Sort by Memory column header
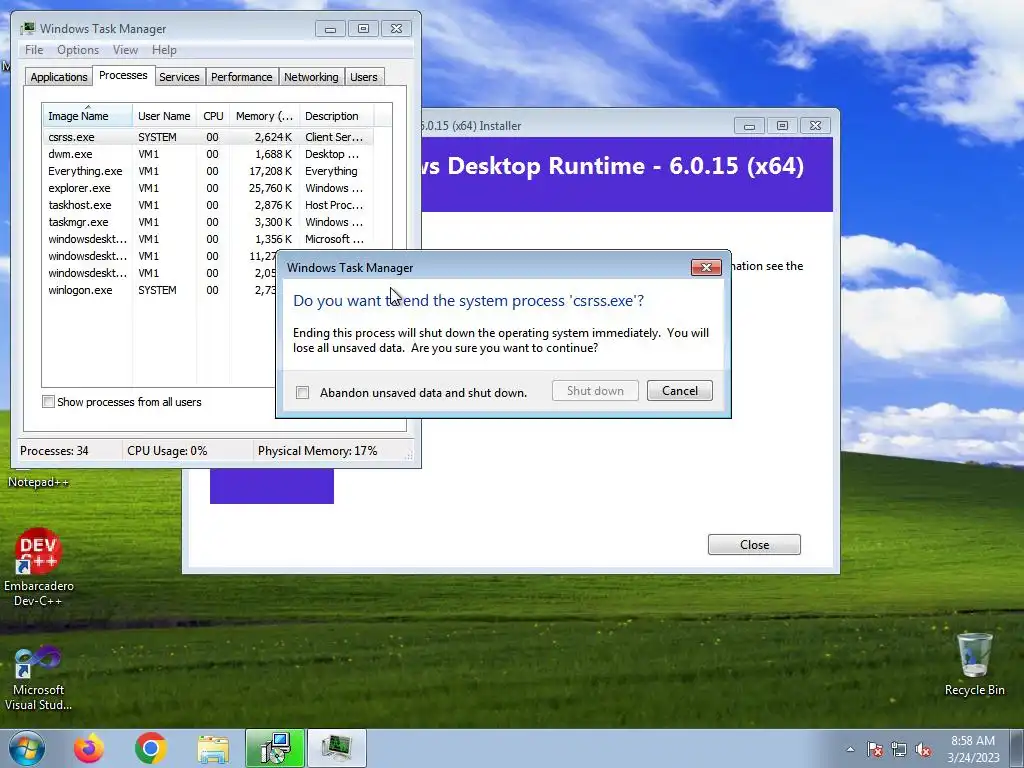 (264, 116)
